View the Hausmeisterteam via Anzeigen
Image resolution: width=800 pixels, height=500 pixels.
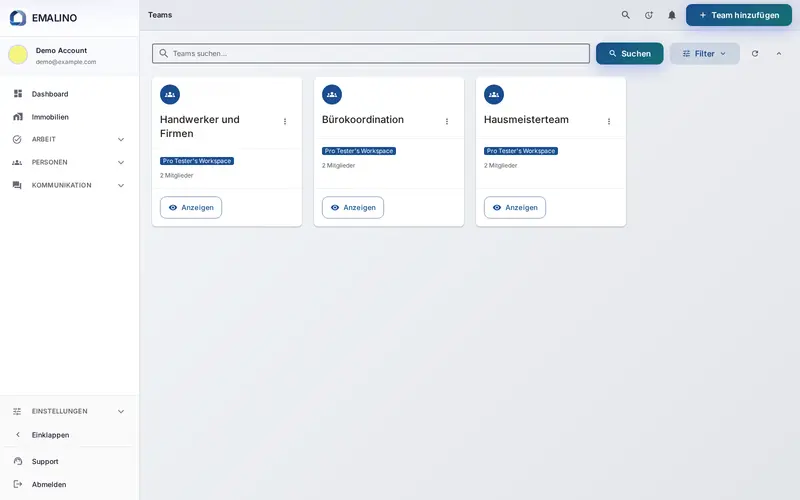[515, 208]
